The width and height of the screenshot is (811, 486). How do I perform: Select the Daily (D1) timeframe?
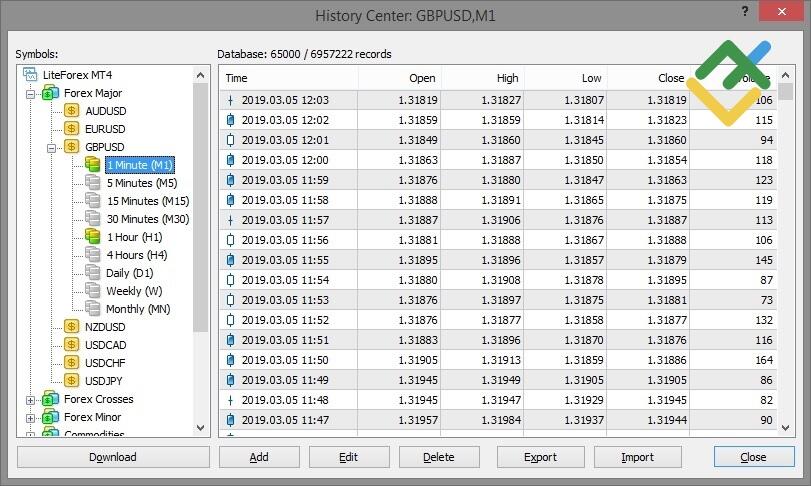129,273
